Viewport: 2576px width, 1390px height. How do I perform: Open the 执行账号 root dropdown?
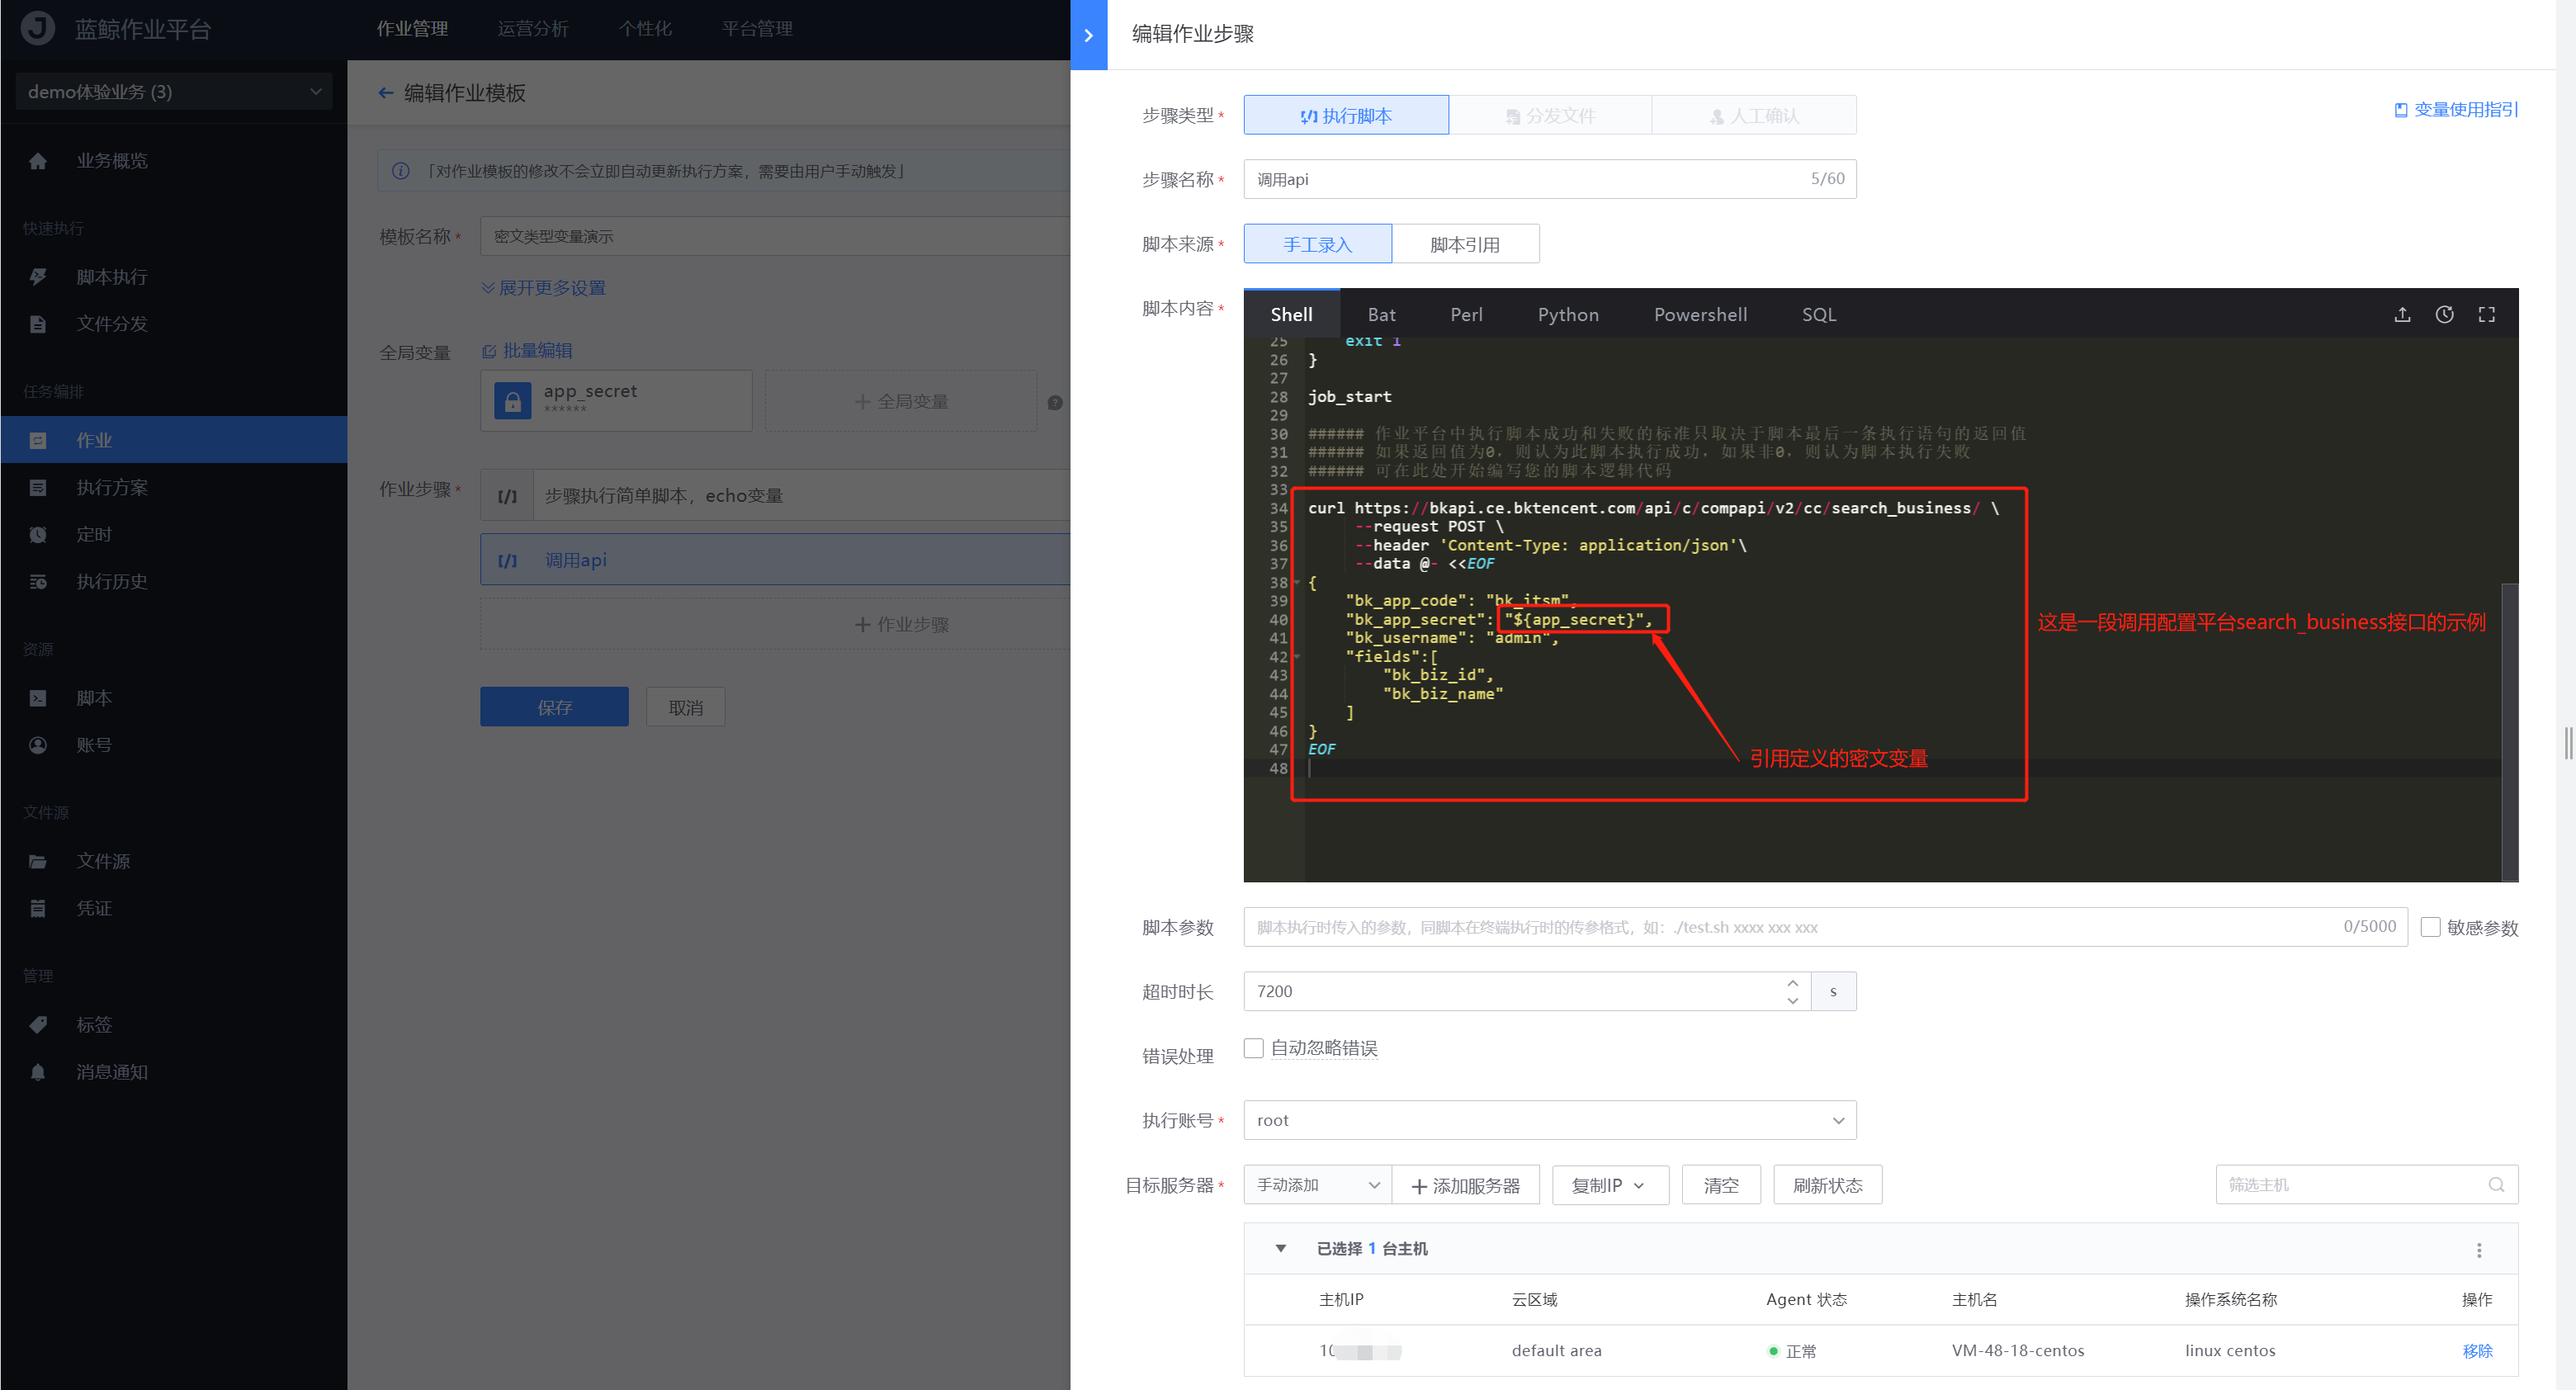pos(1549,1120)
